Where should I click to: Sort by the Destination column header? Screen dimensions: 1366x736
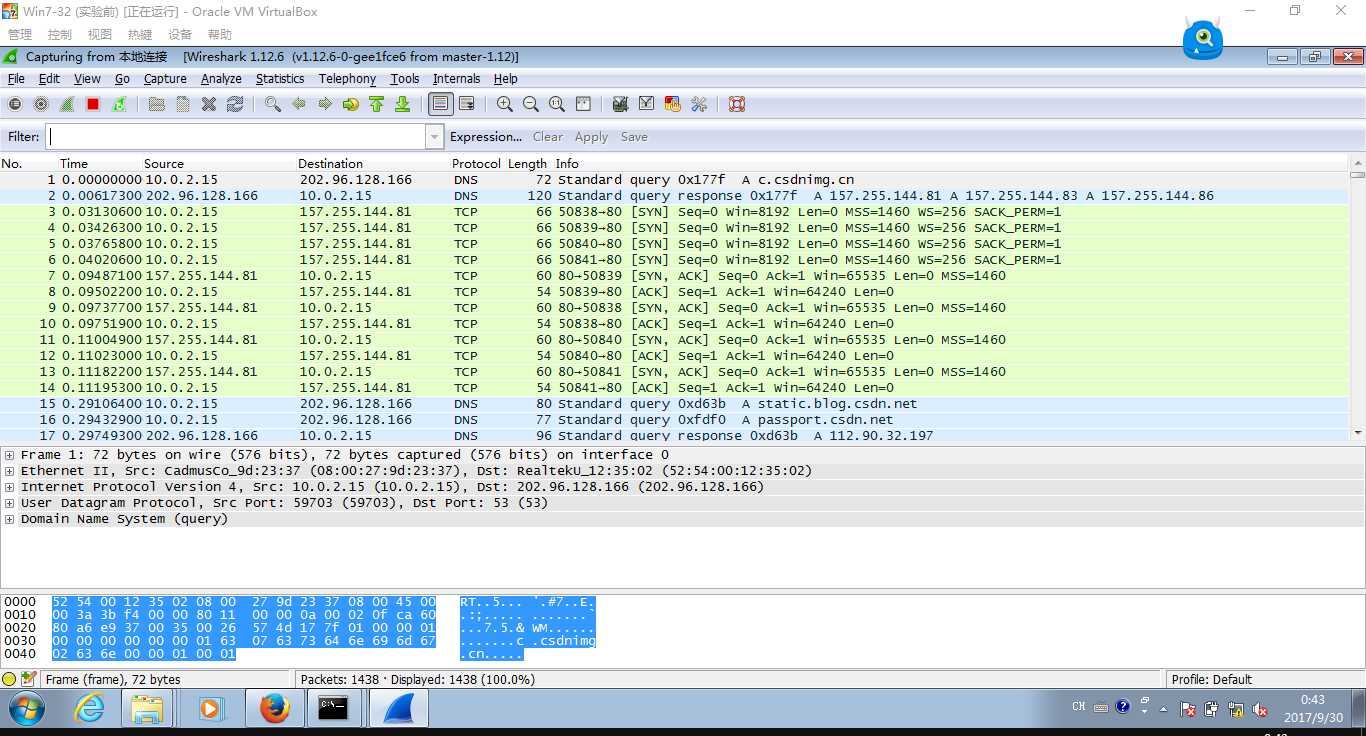click(x=330, y=164)
